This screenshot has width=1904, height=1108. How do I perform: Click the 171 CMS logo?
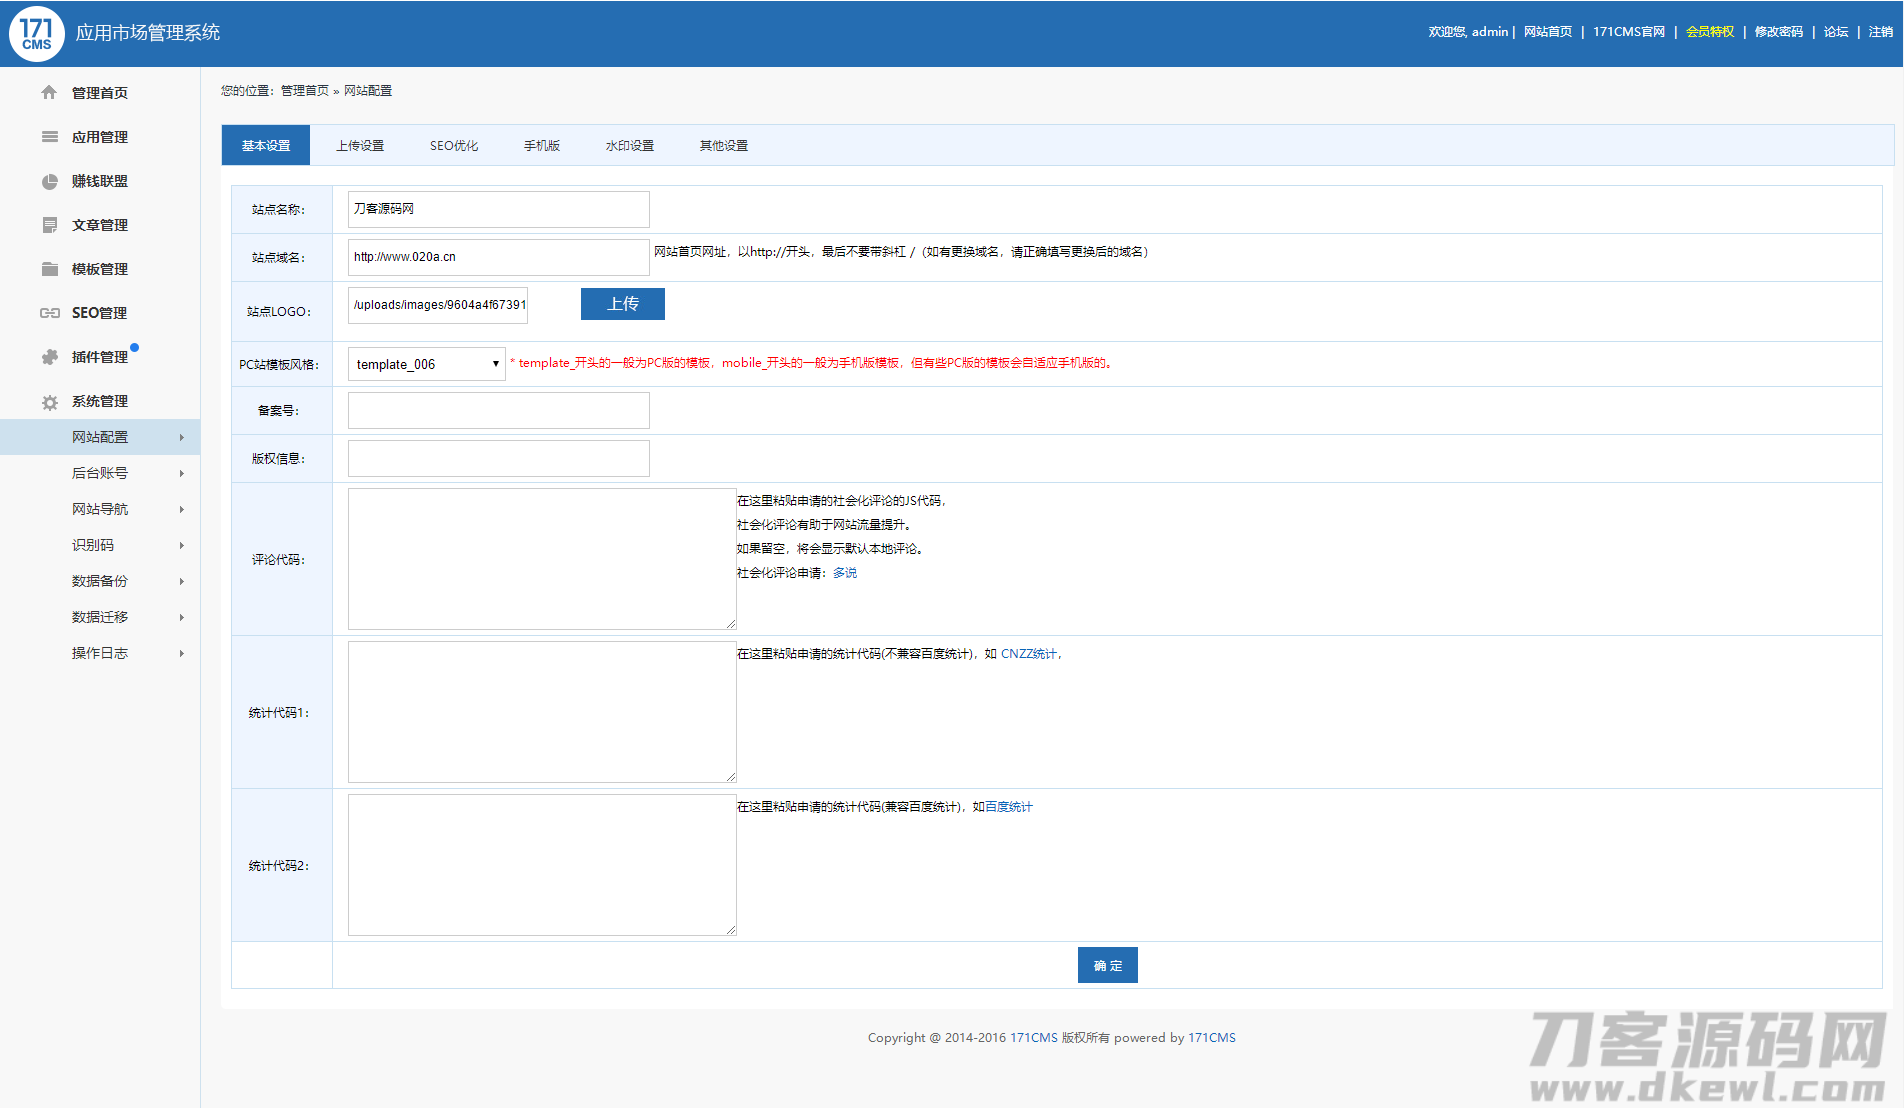click(x=37, y=33)
